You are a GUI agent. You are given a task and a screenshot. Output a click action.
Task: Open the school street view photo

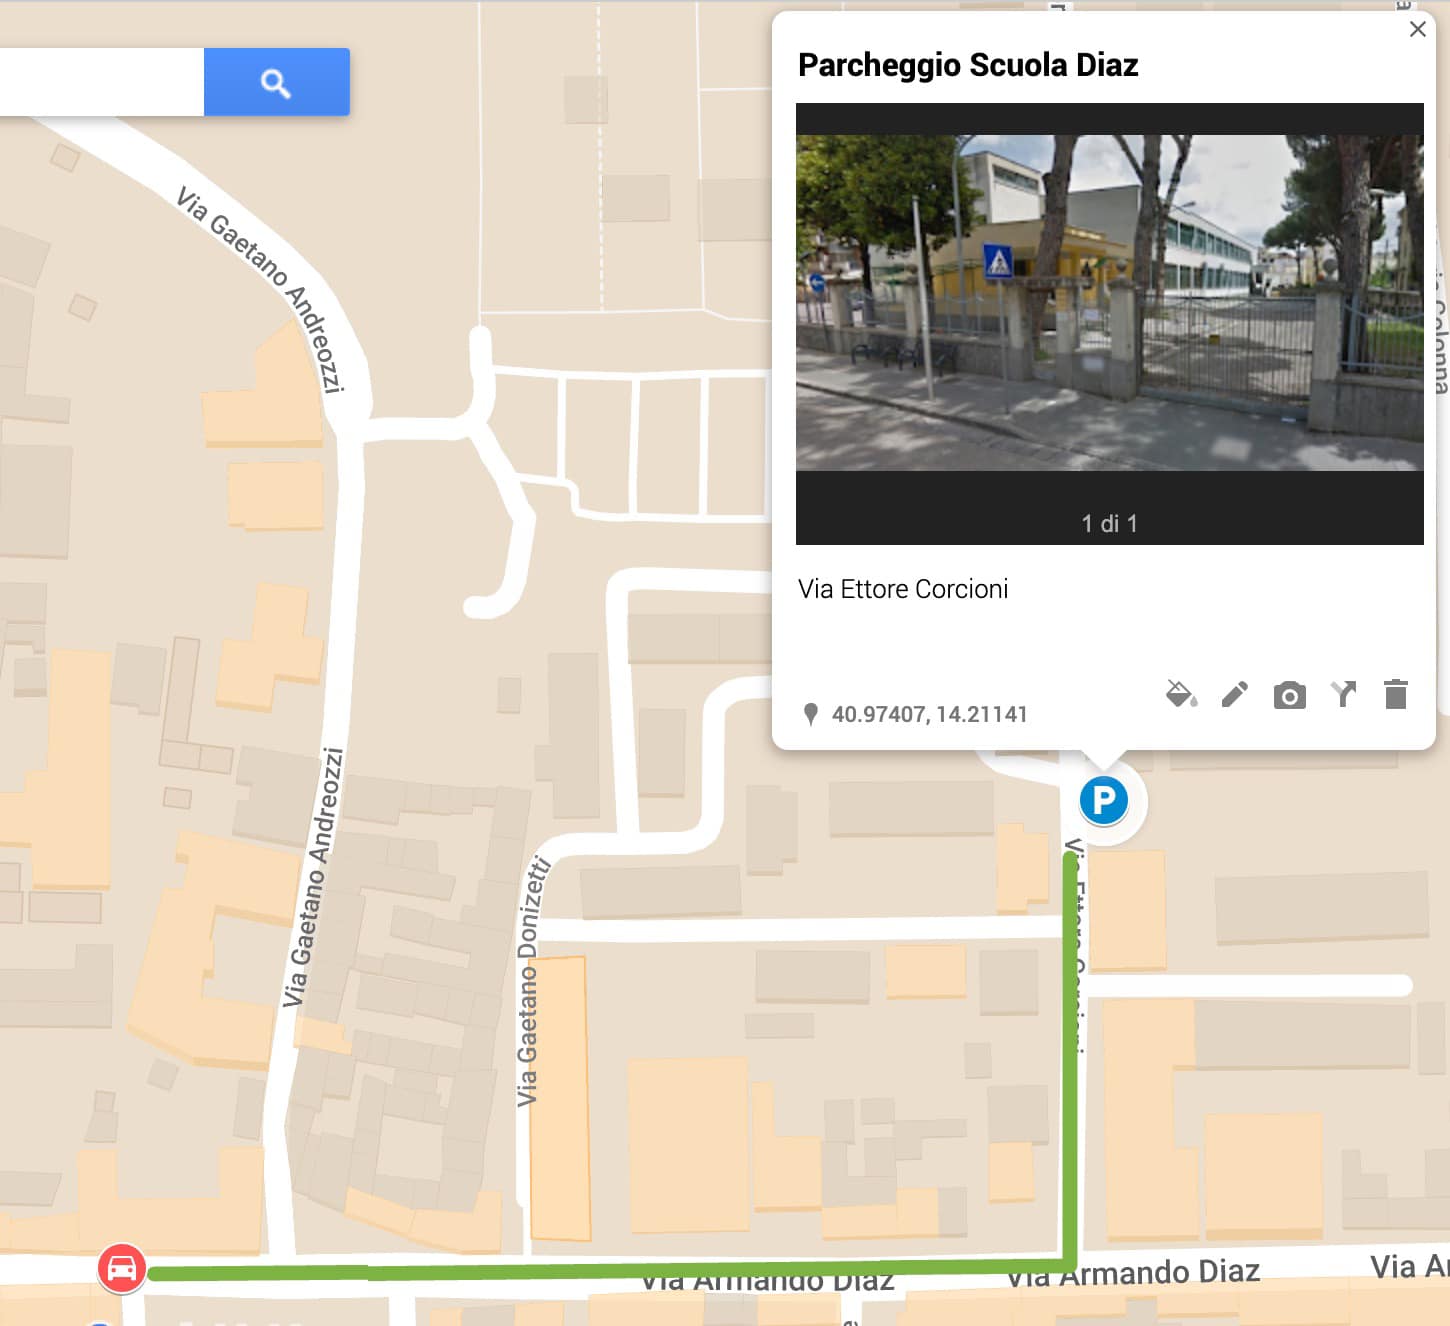(1109, 302)
